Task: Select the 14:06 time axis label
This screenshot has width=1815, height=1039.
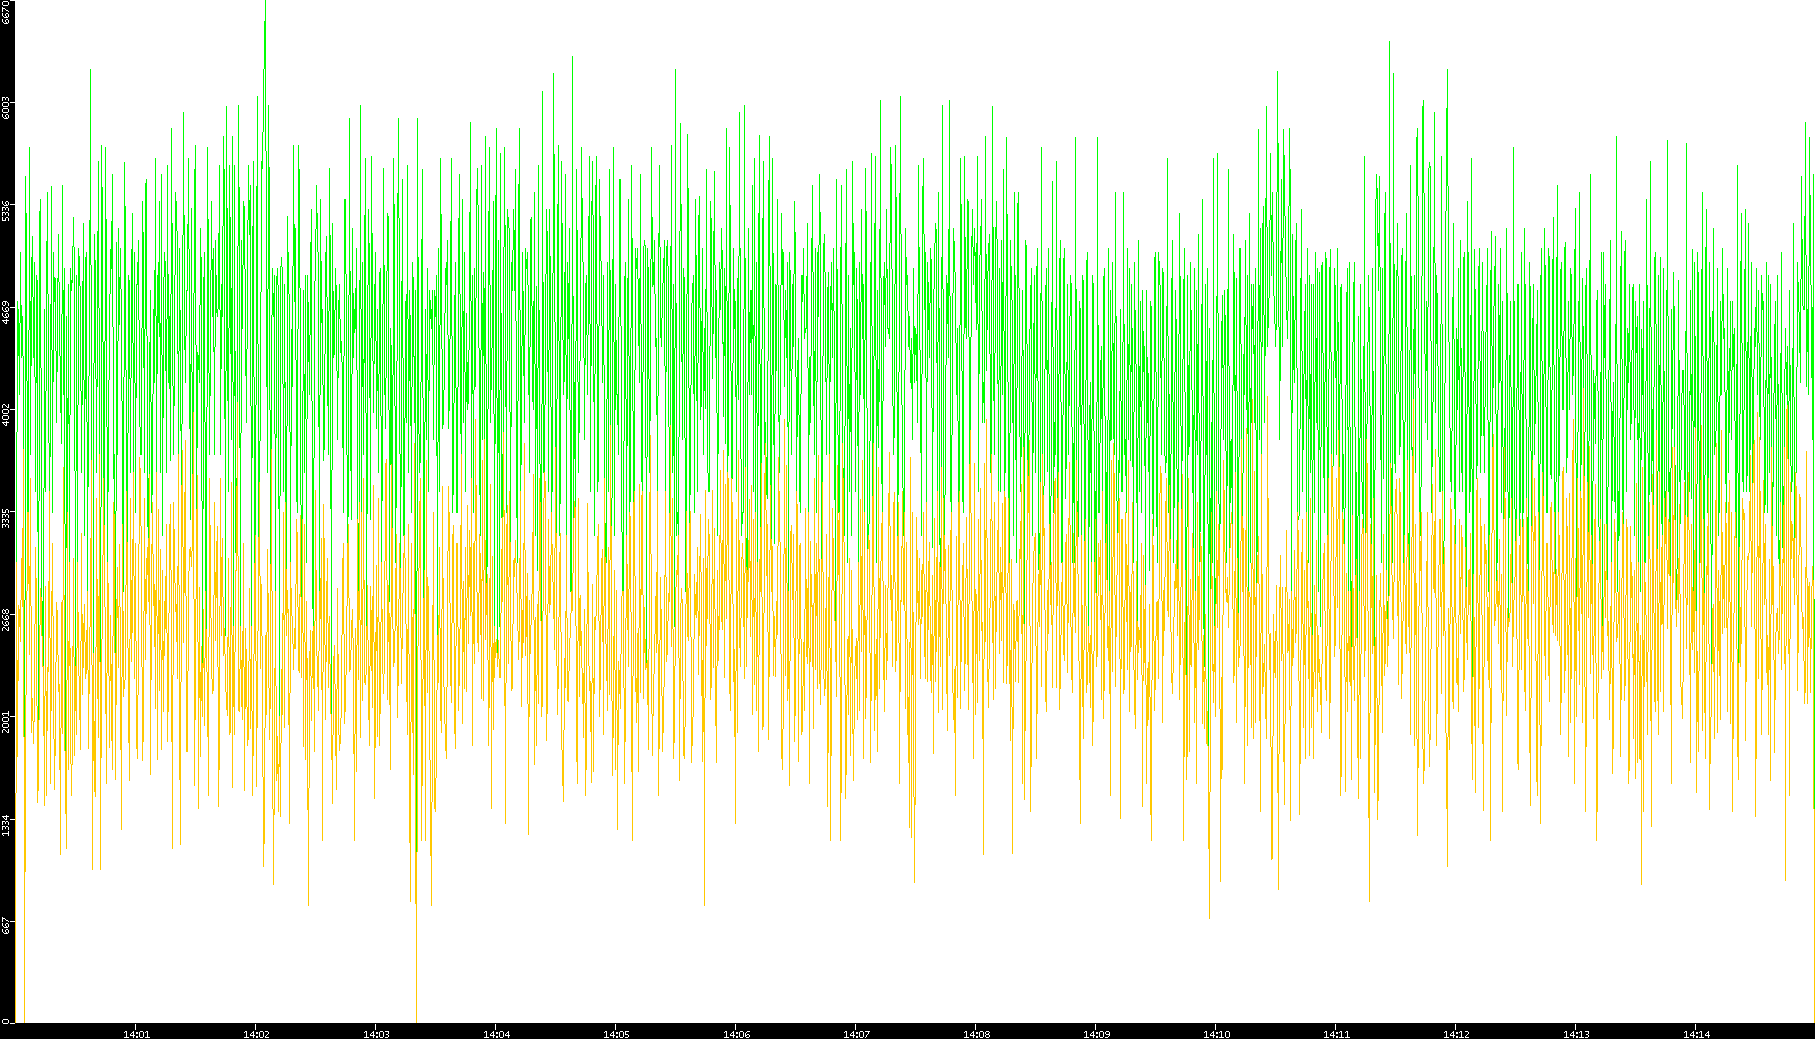Action: [736, 1034]
